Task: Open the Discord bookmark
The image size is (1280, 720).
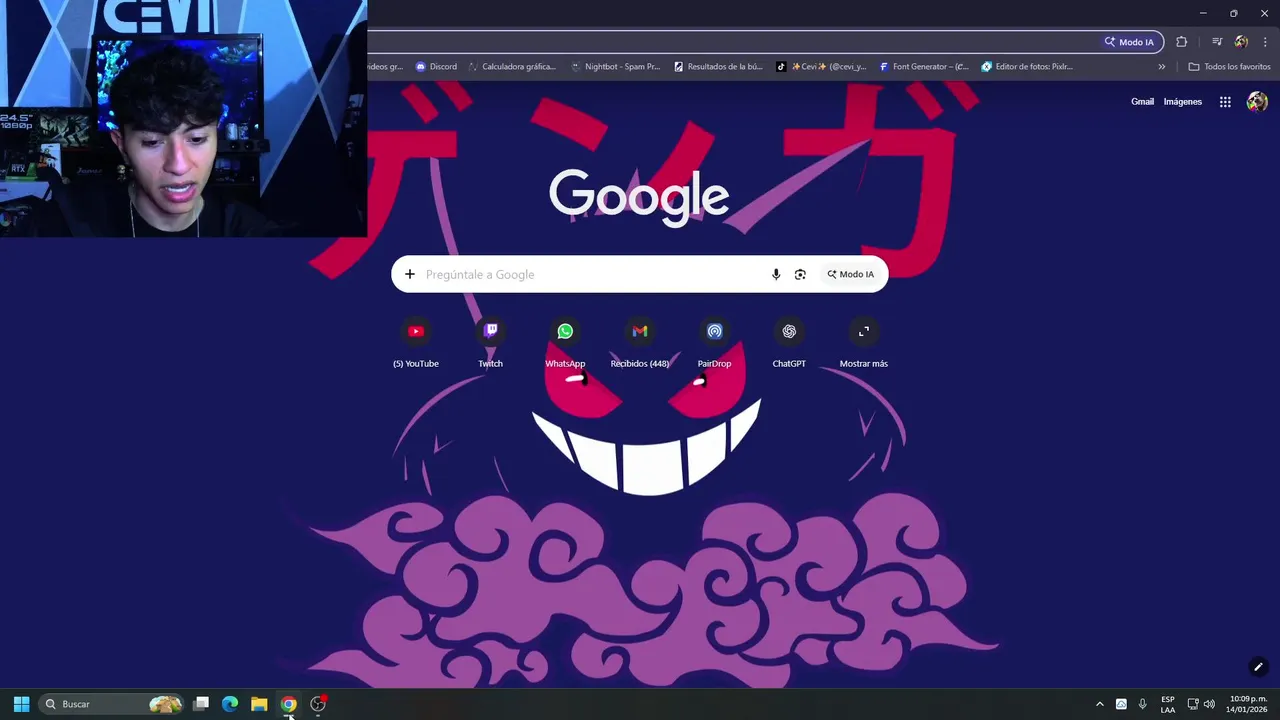Action: pos(436,67)
